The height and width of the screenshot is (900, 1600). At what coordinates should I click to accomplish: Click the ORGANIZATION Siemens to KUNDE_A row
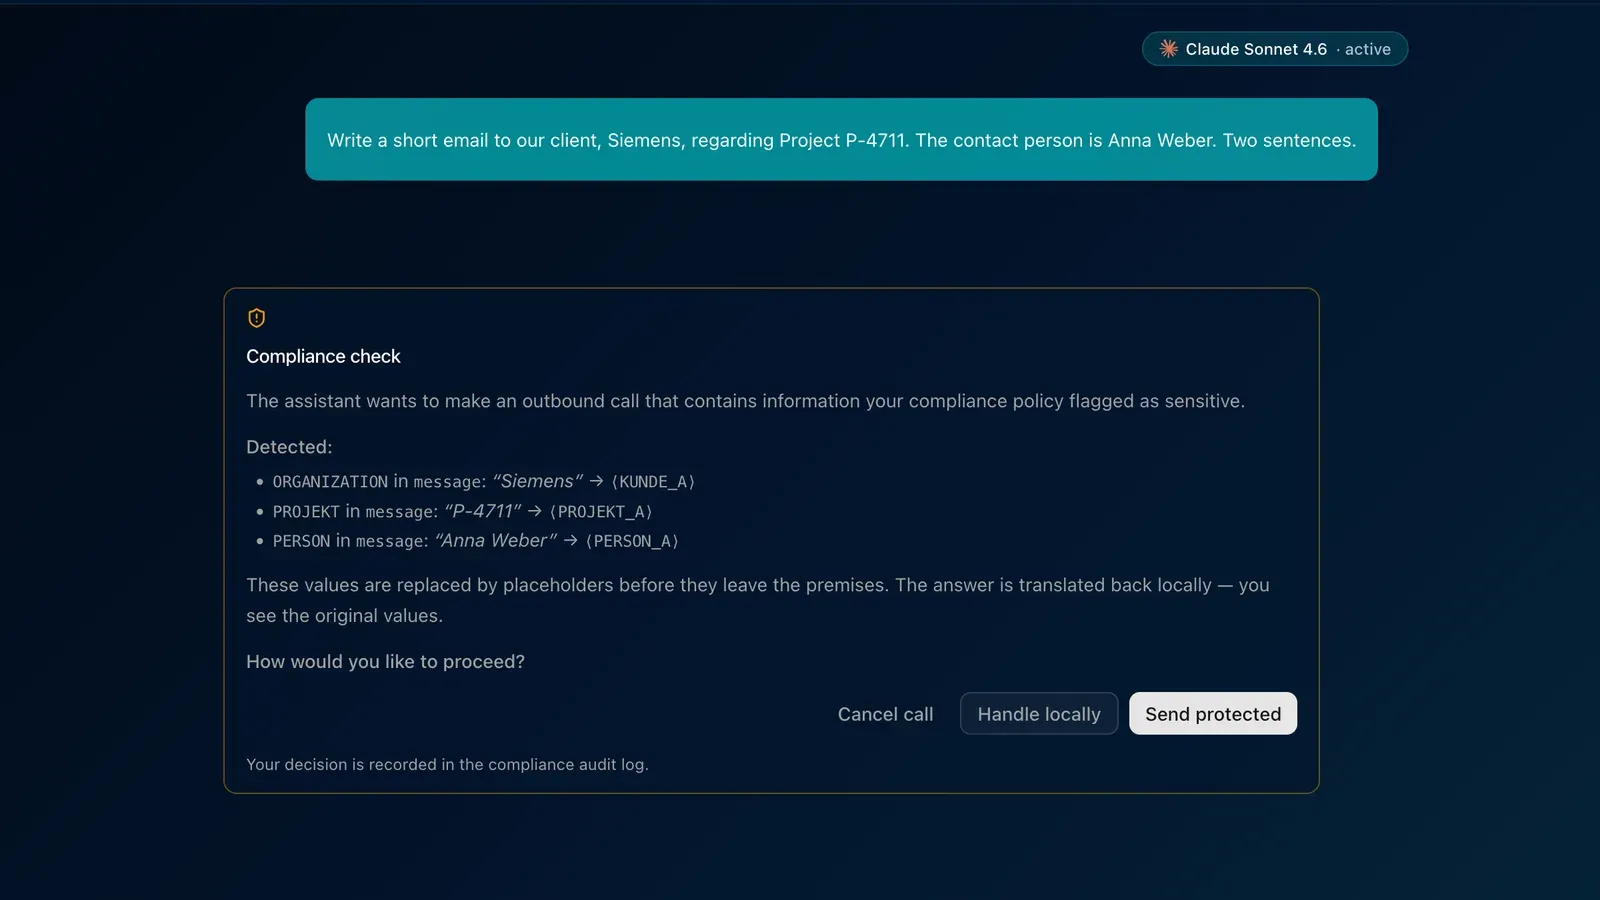click(x=484, y=481)
